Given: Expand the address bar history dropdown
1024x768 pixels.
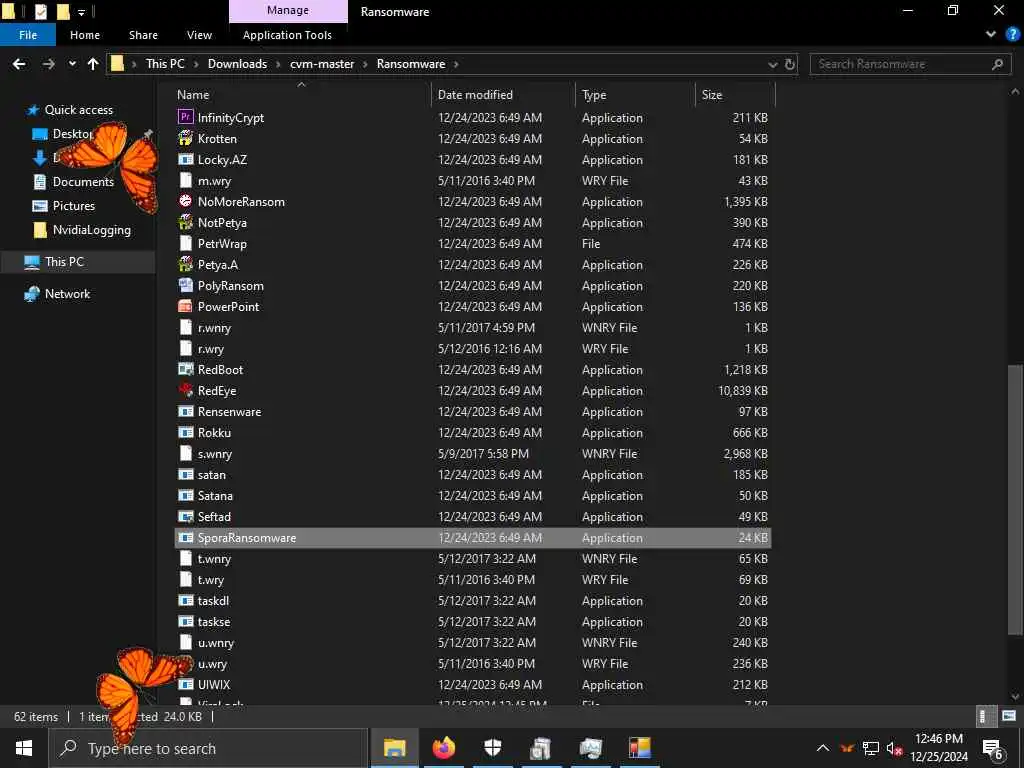Looking at the screenshot, I should pyautogui.click(x=773, y=64).
